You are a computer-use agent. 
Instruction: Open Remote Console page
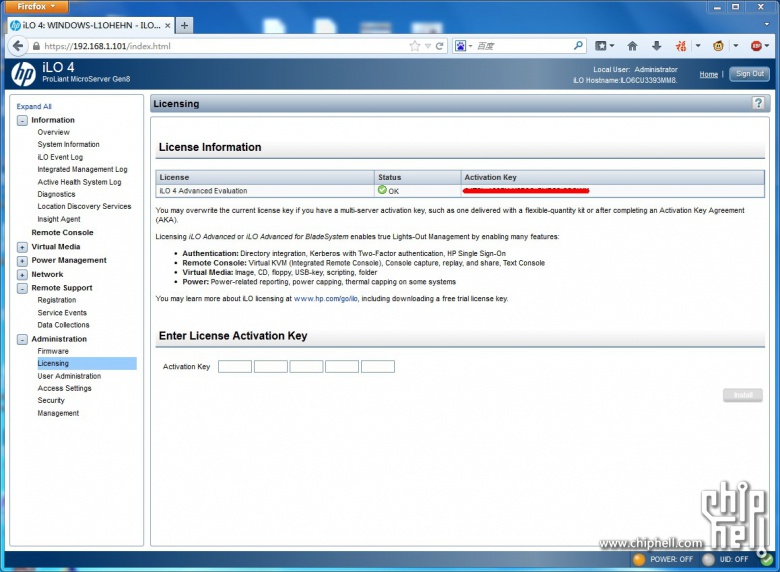(x=62, y=233)
